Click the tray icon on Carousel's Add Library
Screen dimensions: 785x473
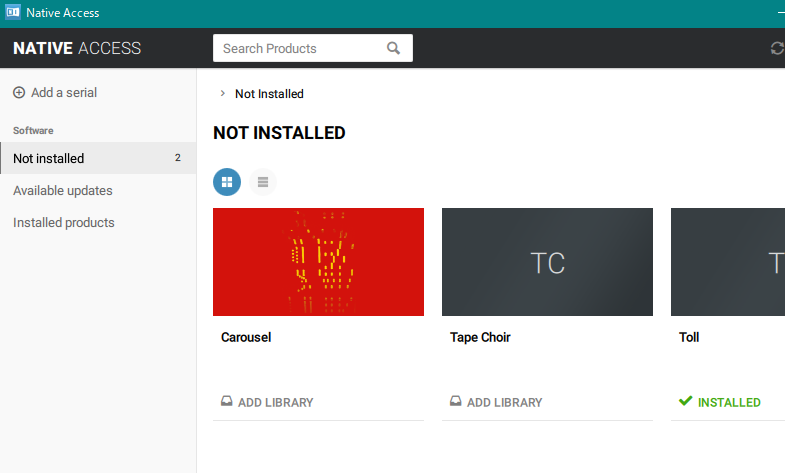point(227,401)
